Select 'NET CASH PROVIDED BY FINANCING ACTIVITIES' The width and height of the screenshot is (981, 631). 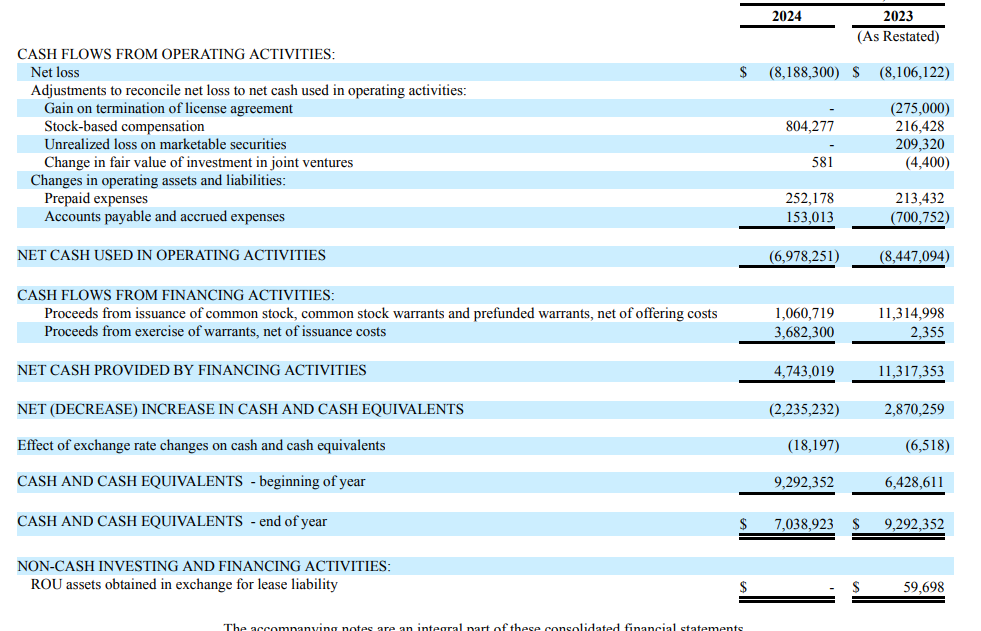(191, 371)
